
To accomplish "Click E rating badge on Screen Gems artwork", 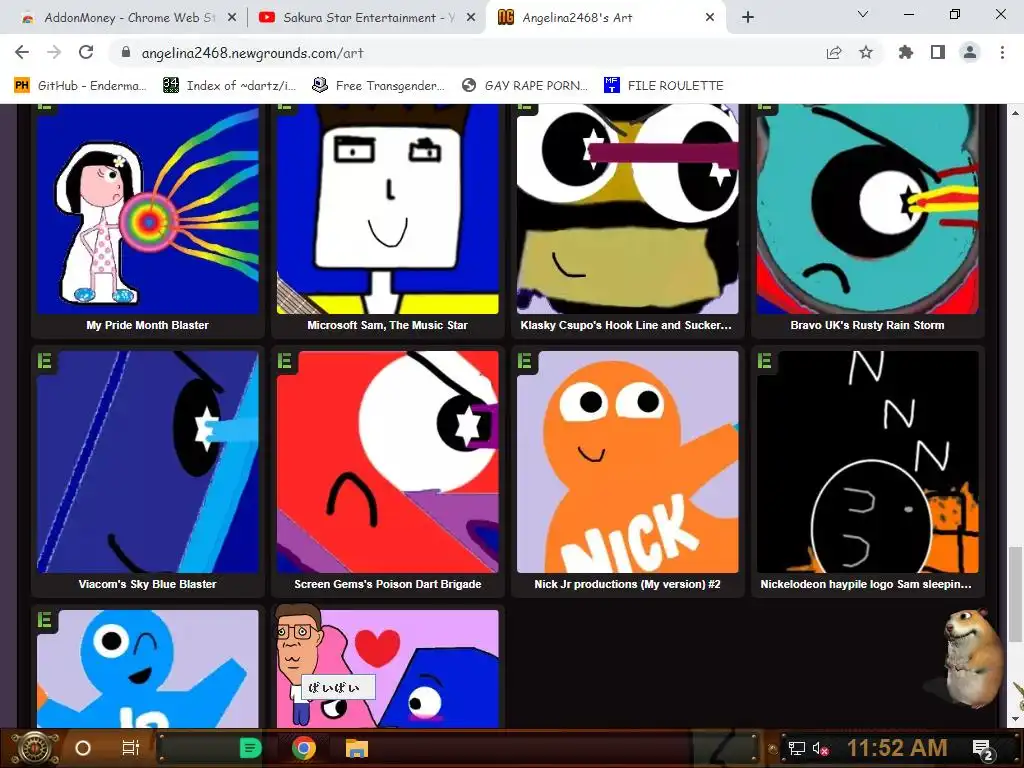I will [x=285, y=360].
